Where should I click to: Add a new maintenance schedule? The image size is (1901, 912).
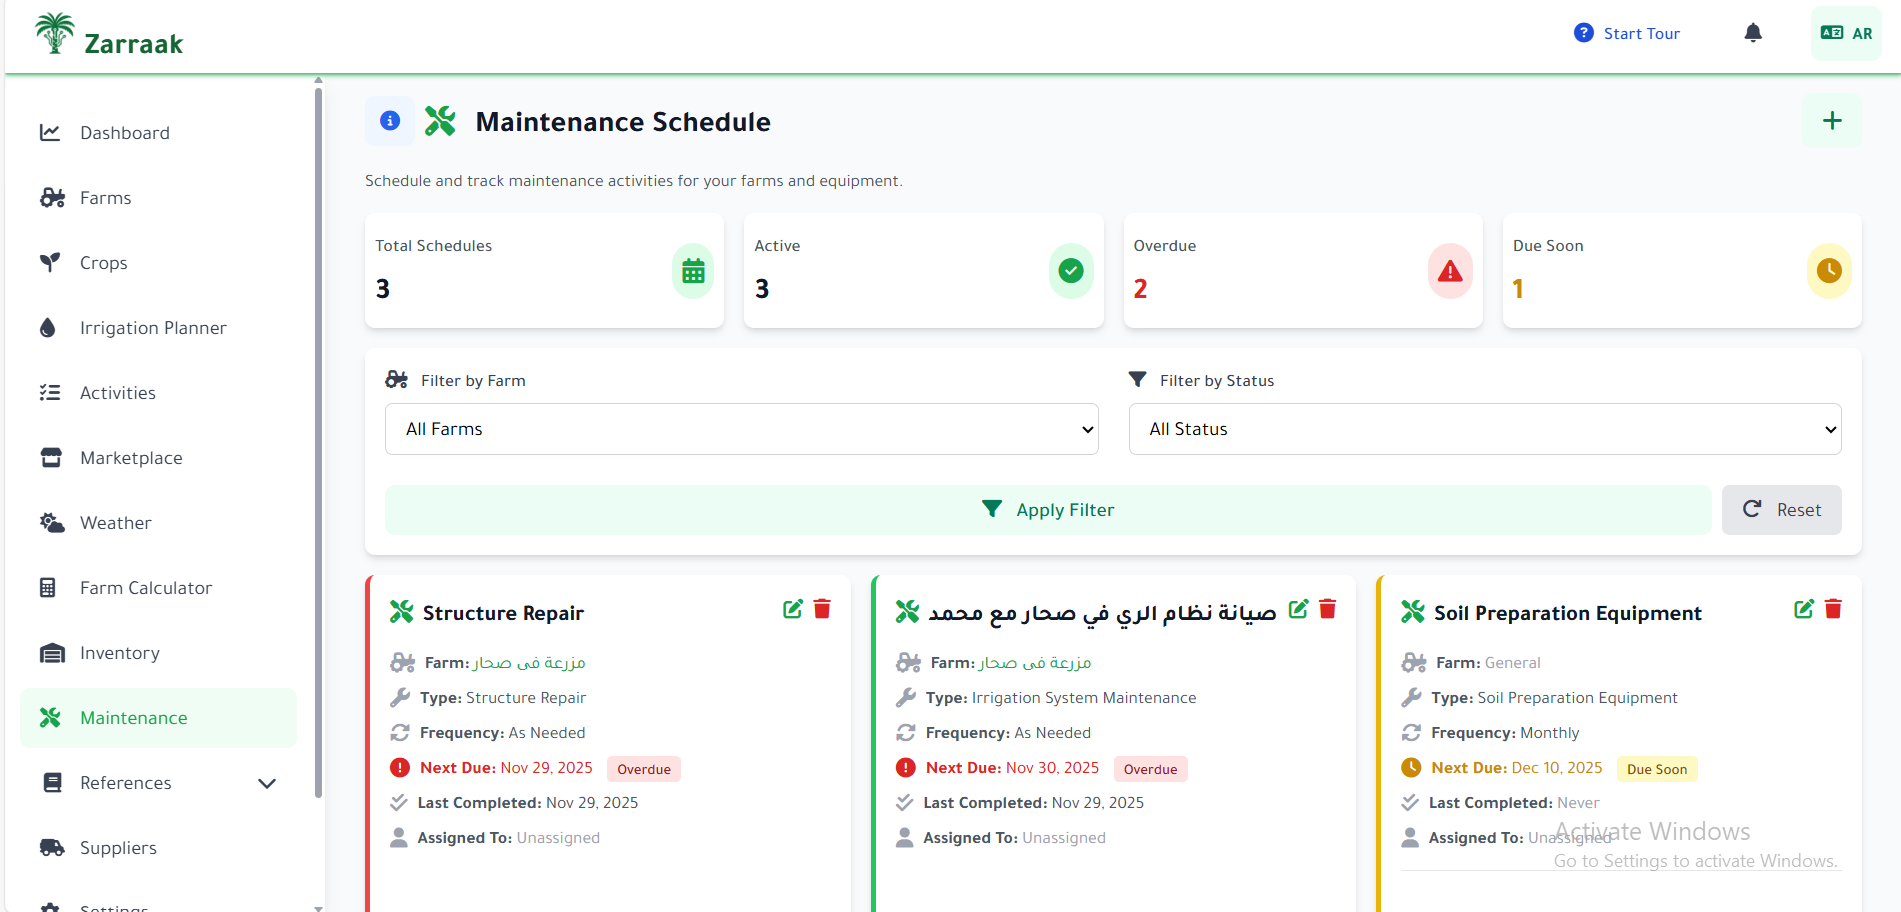point(1831,120)
